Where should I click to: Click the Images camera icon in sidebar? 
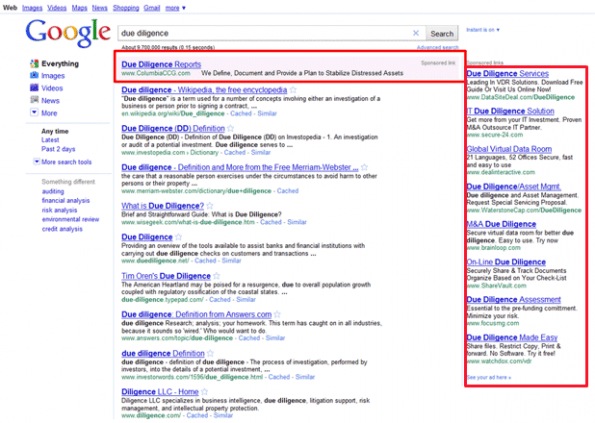[x=34, y=75]
